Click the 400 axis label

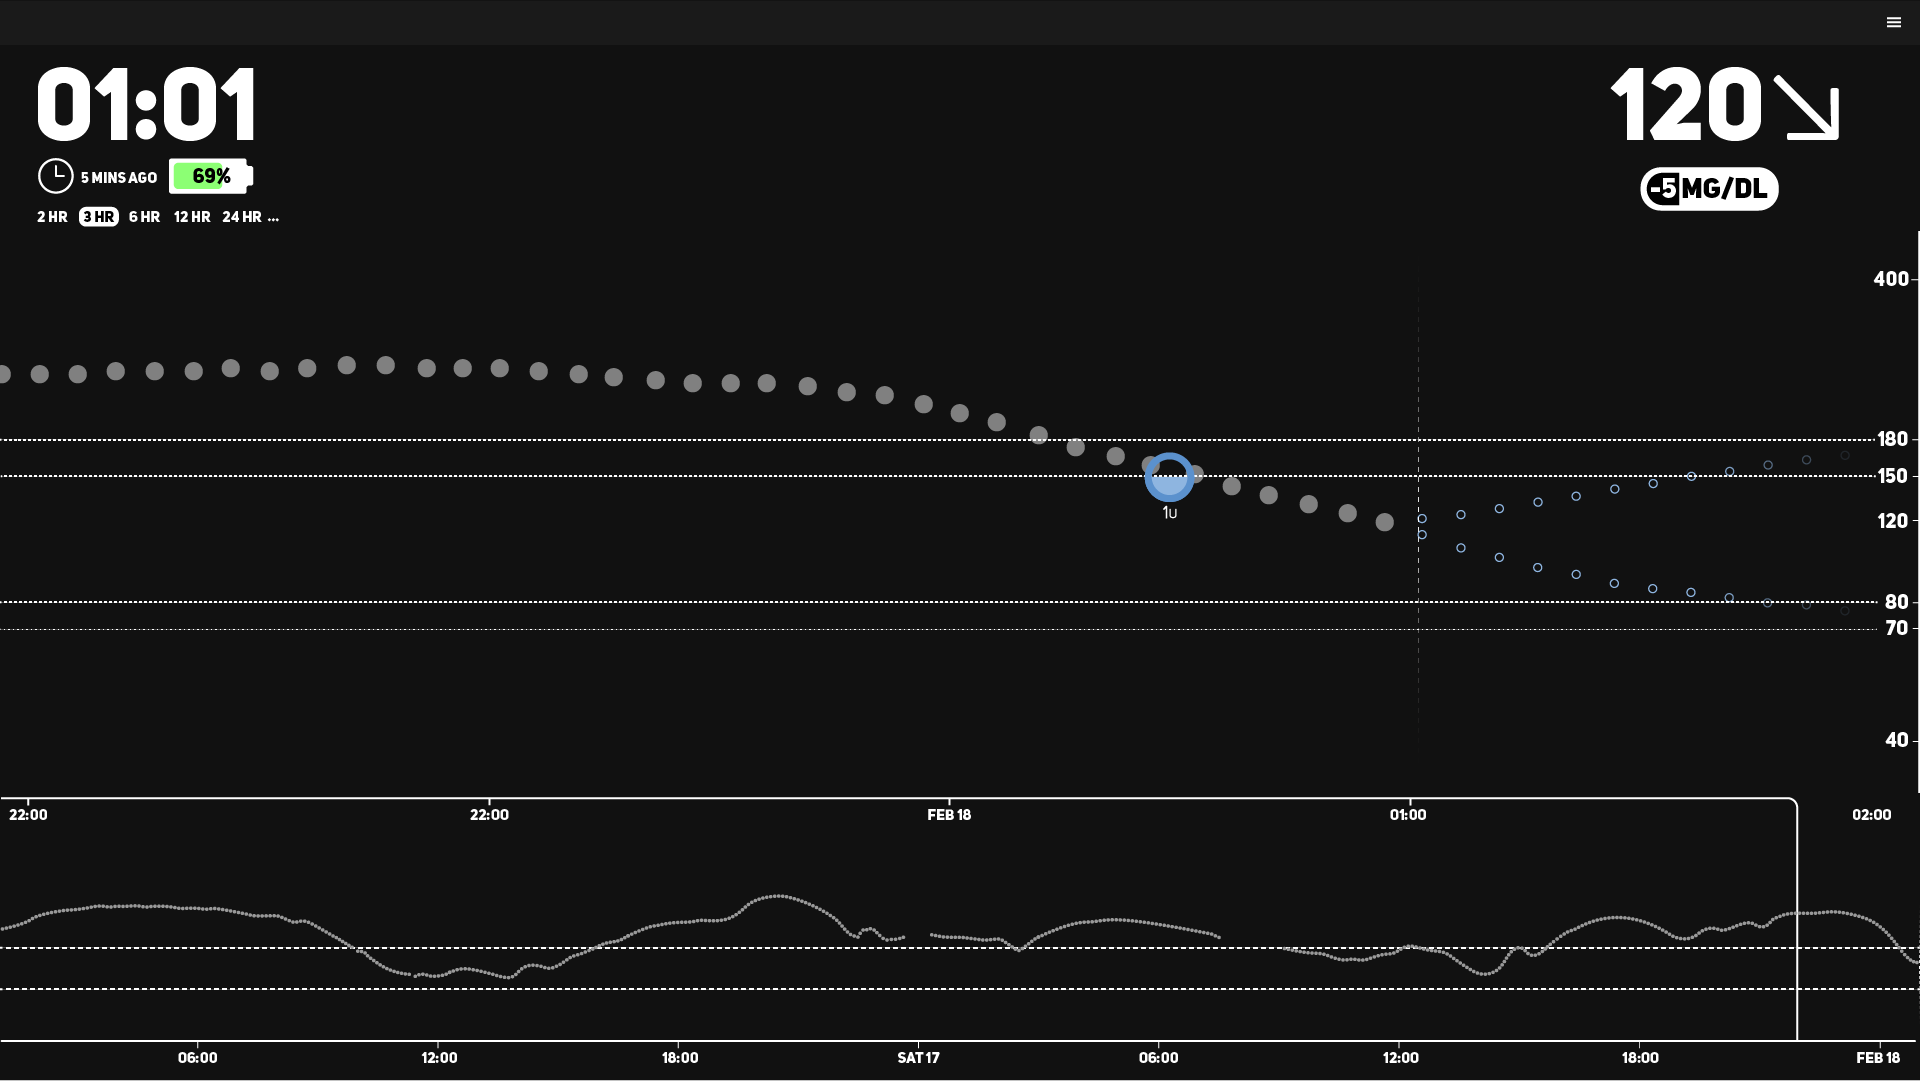[1891, 279]
